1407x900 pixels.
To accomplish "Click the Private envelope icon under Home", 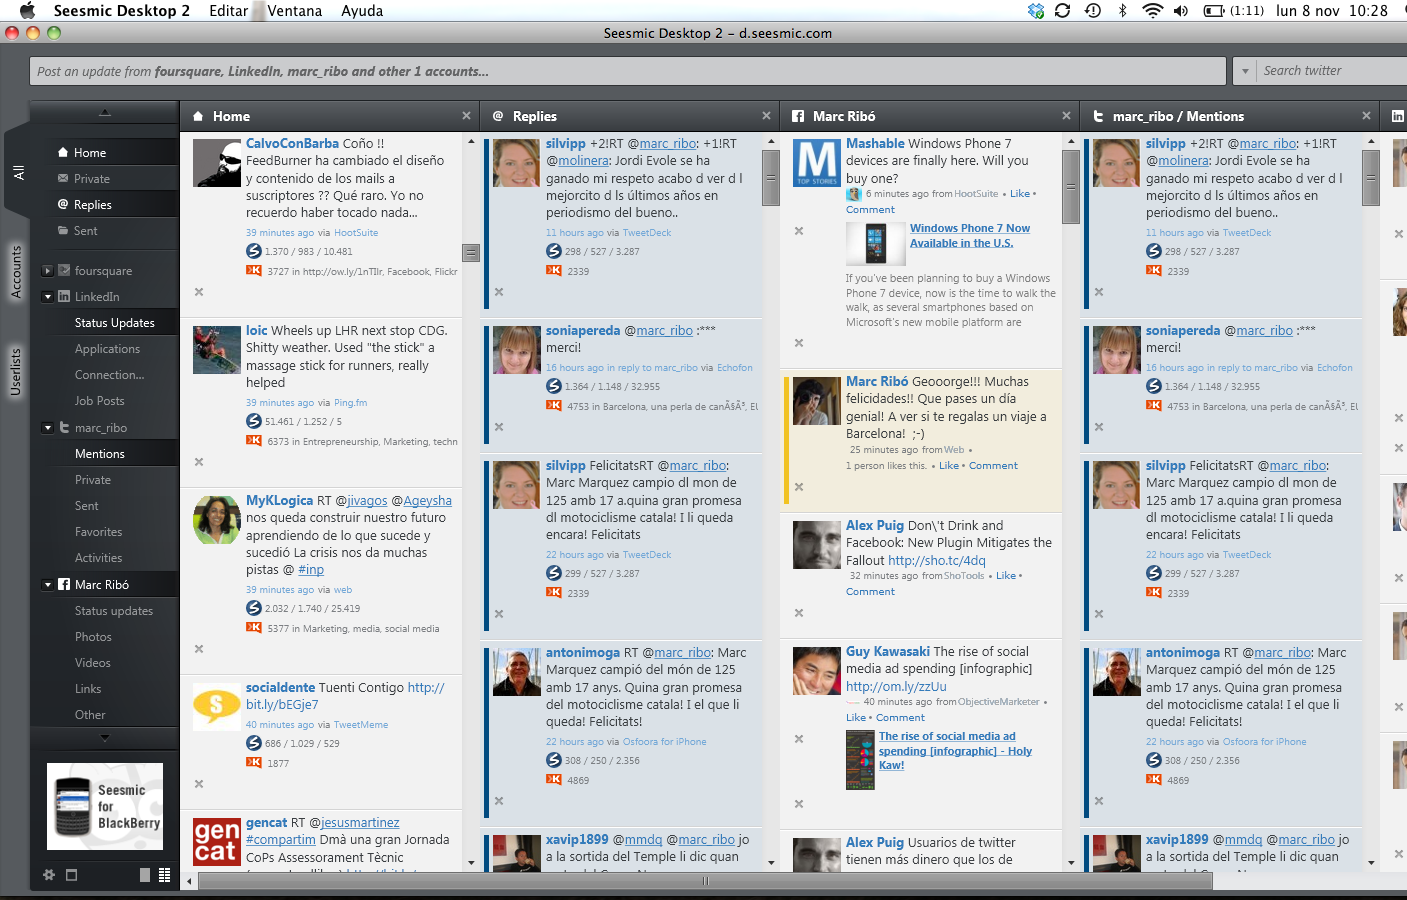I will click(64, 178).
